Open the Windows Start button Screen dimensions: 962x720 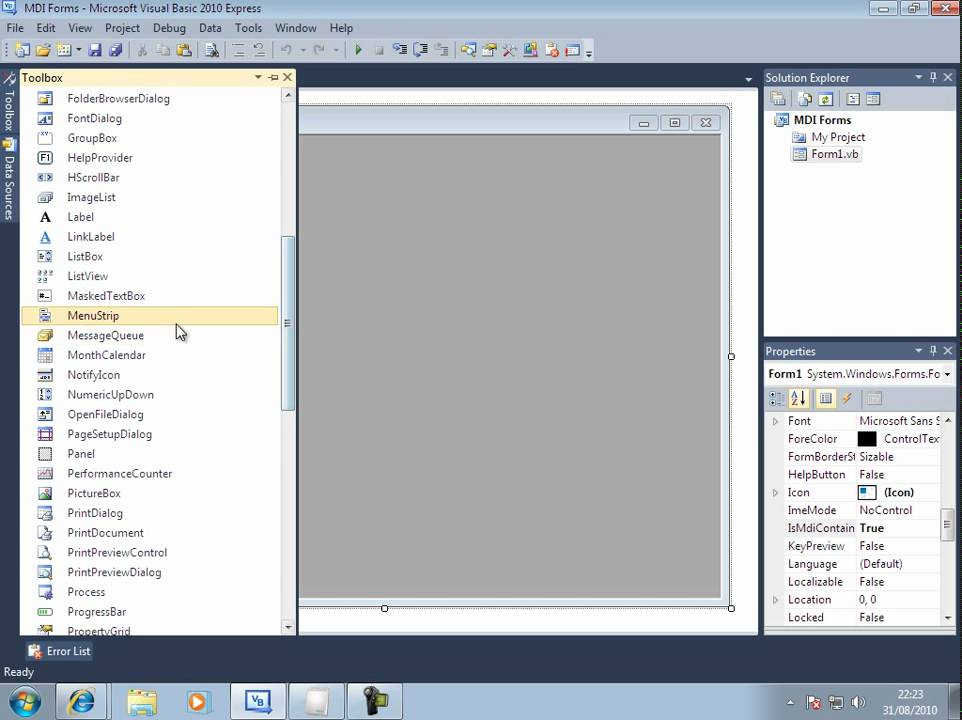(x=25, y=702)
